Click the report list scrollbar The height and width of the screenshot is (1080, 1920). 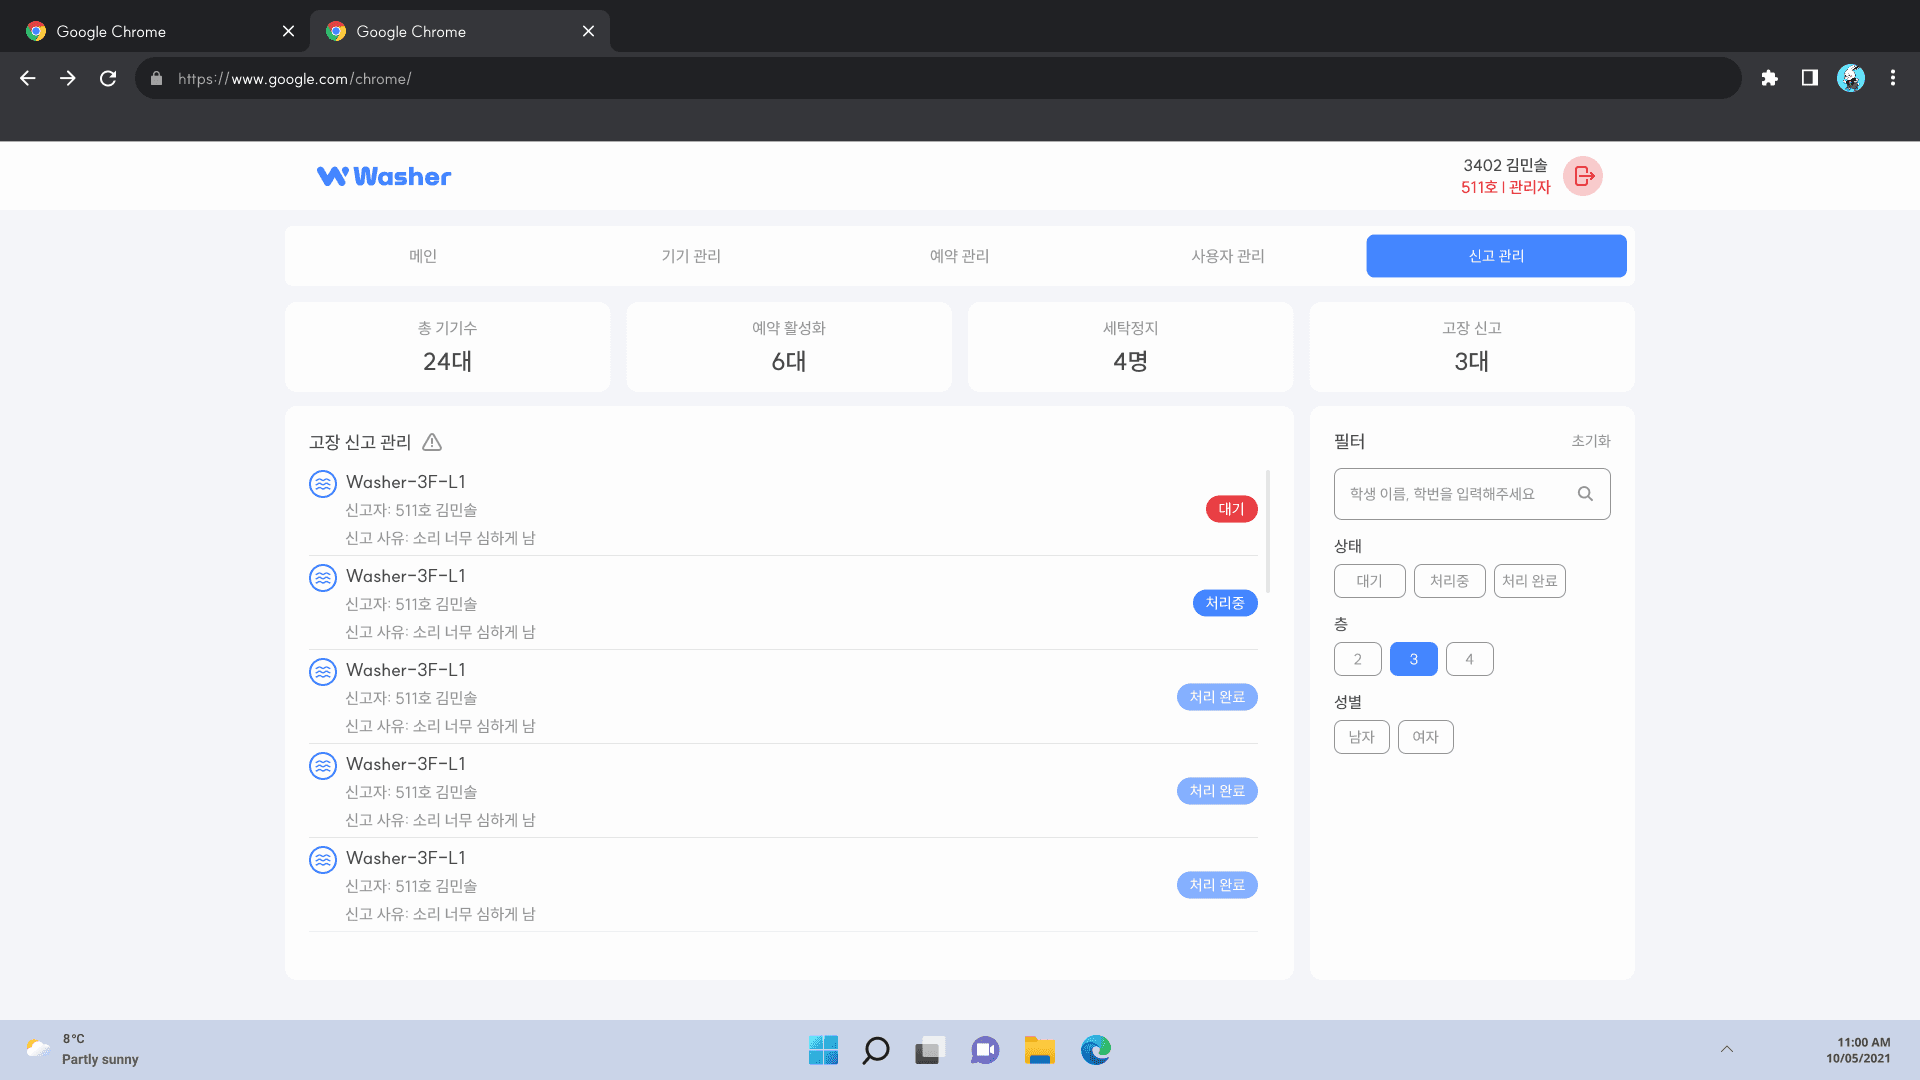(1268, 531)
